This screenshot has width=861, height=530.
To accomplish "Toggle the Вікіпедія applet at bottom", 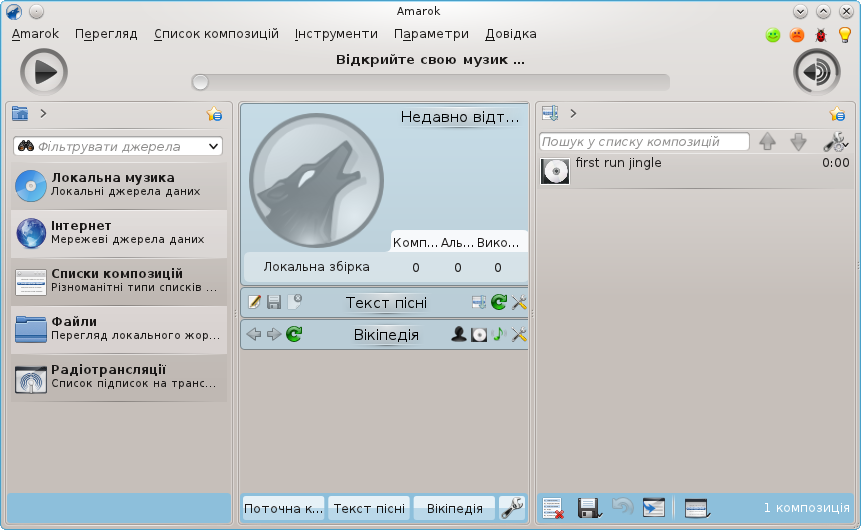I will pyautogui.click(x=455, y=508).
